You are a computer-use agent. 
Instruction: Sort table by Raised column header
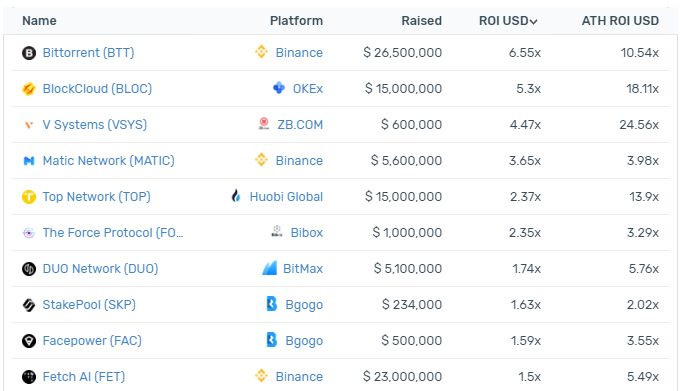point(422,21)
